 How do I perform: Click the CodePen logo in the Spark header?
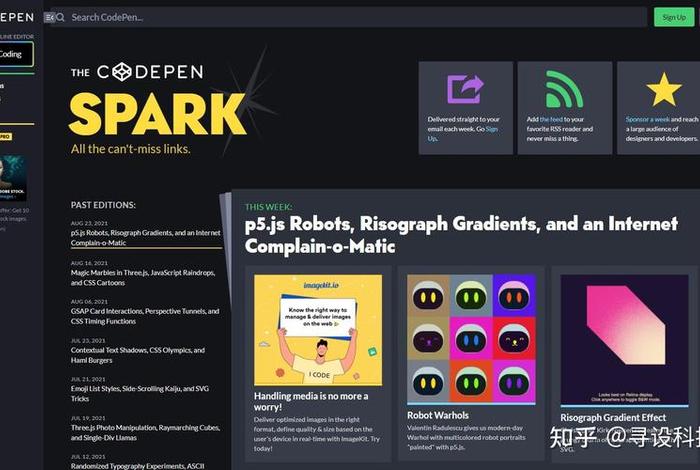150,72
